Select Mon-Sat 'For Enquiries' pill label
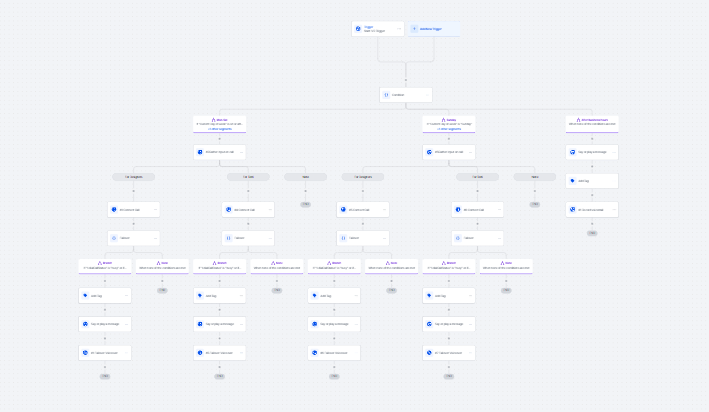This screenshot has width=709, height=412. click(133, 177)
